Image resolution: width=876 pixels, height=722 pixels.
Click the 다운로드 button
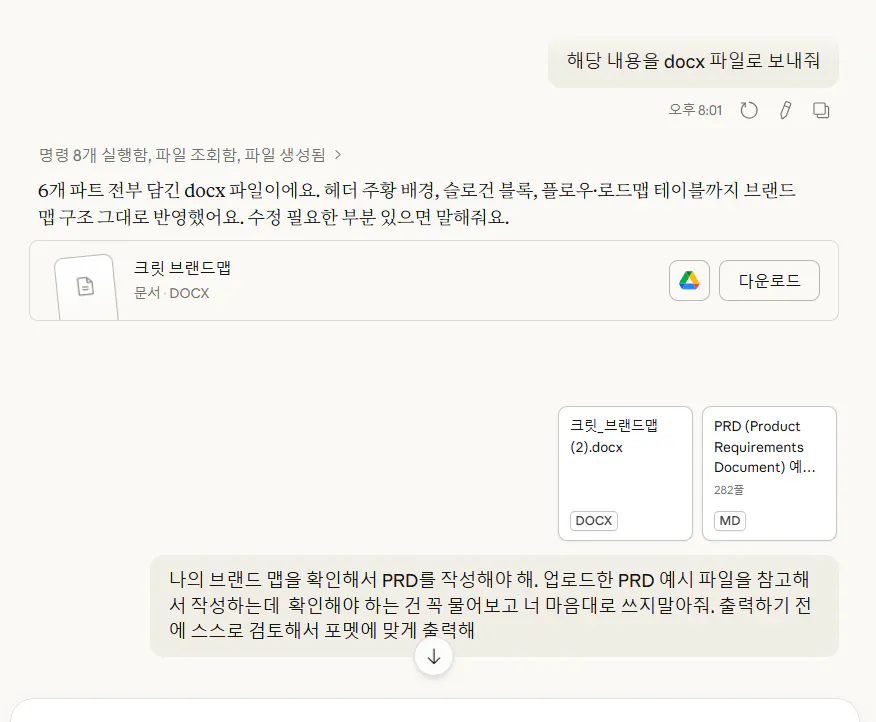pos(769,281)
